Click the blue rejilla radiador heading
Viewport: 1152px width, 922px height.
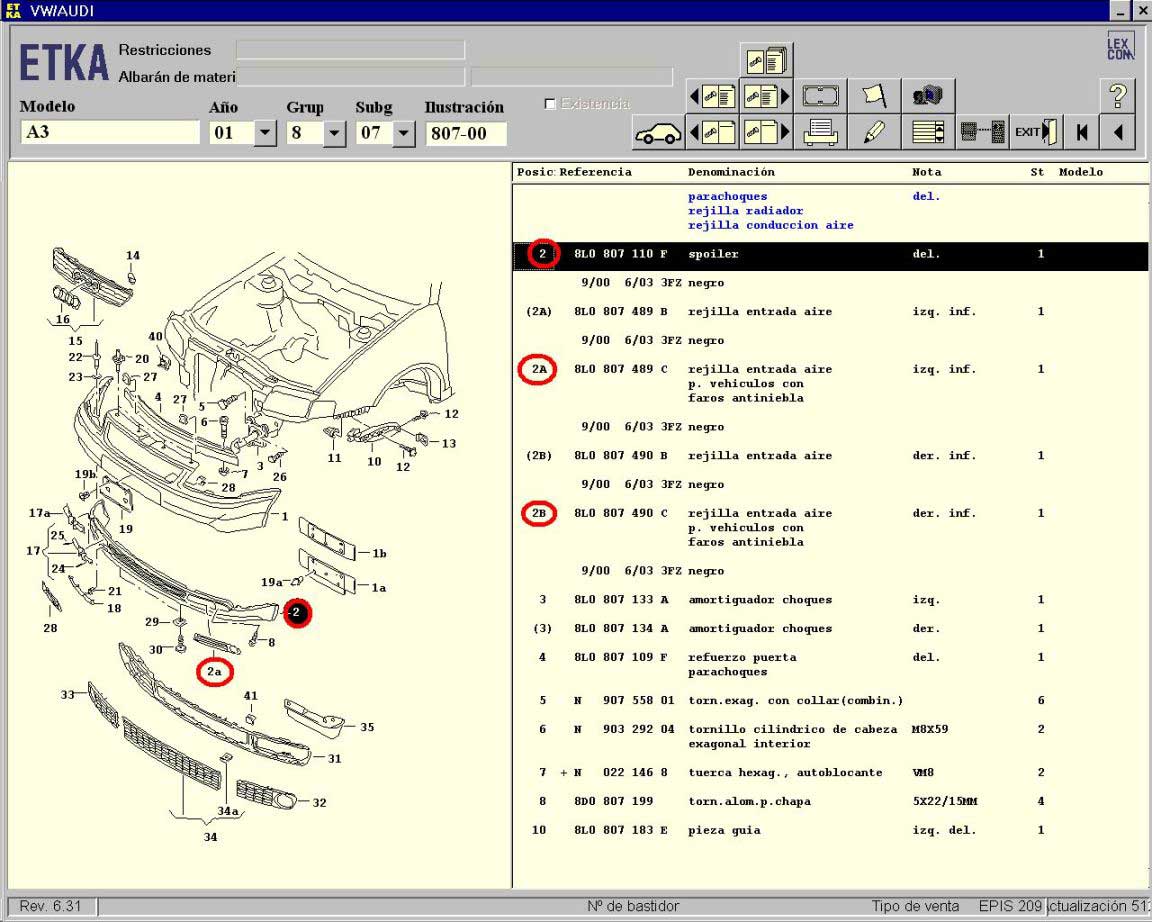pos(745,211)
